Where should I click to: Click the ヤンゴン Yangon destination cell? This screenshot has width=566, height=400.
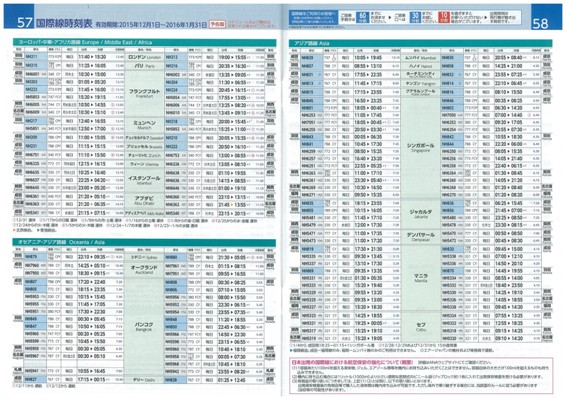[x=420, y=83]
